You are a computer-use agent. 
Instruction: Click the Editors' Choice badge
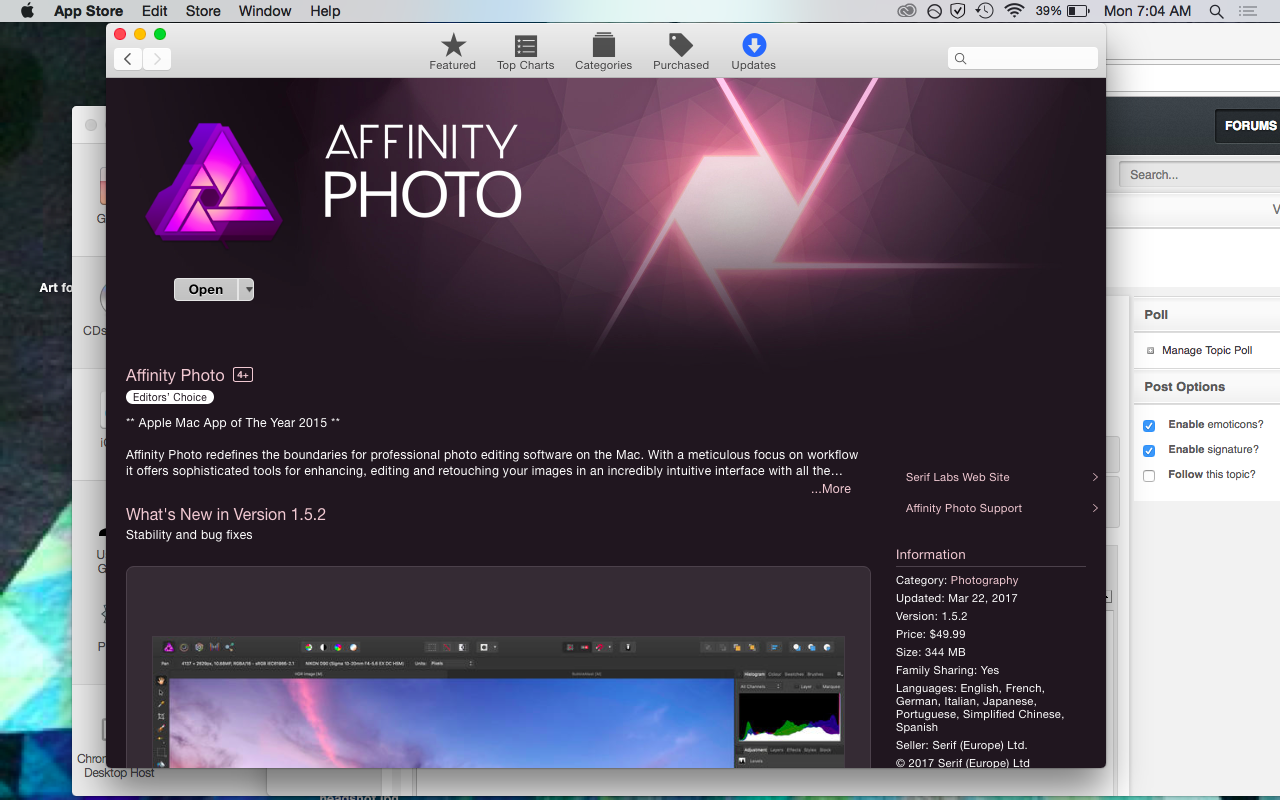click(170, 397)
